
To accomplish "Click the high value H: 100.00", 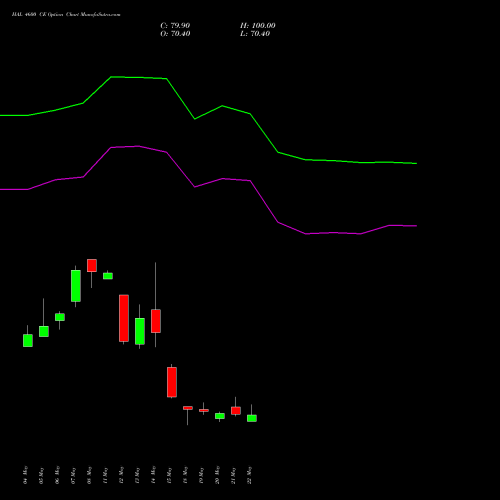I will point(258,26).
